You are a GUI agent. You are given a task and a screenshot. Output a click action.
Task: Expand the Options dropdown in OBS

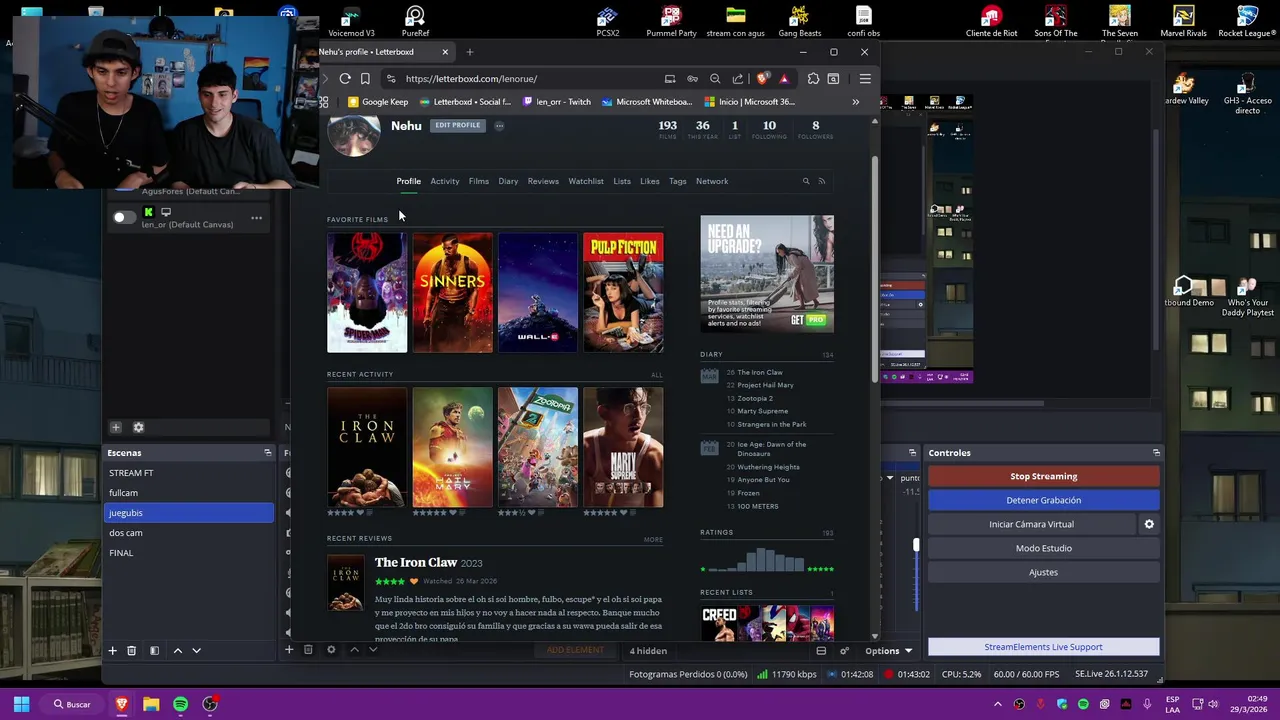pos(888,651)
